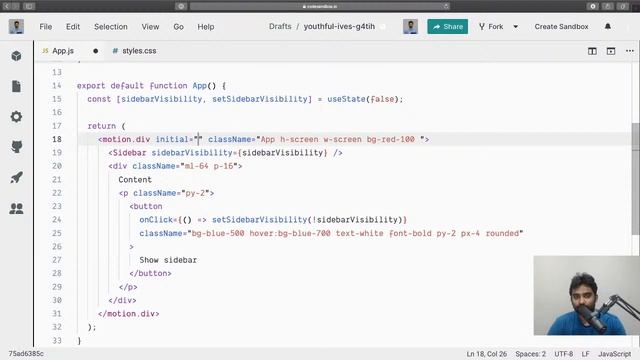
Task: Open the Explorer file icon in sidebar
Action: pyautogui.click(x=16, y=87)
